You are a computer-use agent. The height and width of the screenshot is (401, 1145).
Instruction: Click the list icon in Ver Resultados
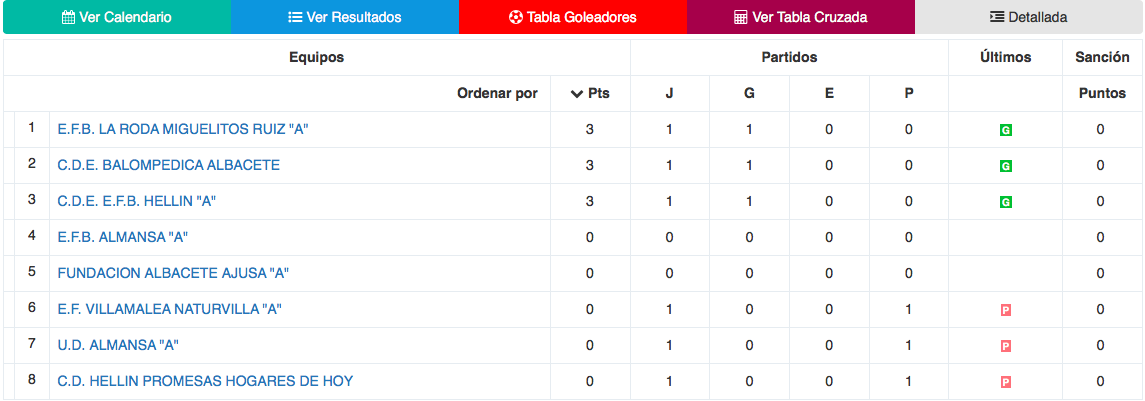(x=295, y=18)
